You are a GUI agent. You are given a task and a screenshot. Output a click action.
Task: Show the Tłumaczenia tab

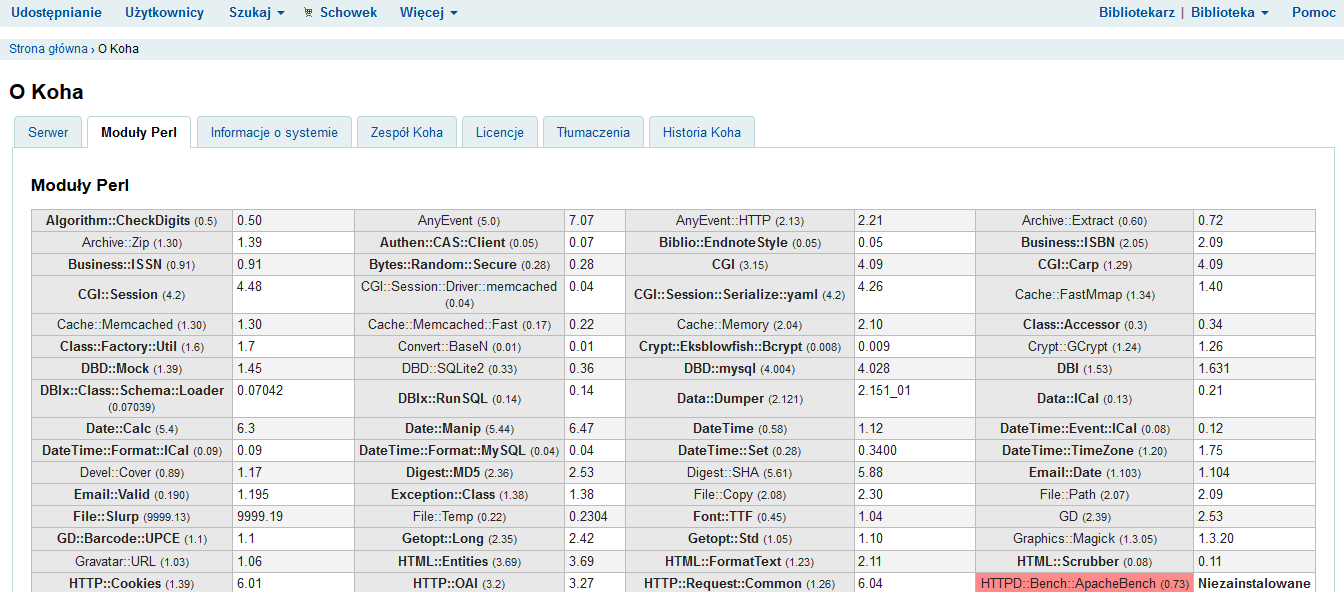pos(593,132)
